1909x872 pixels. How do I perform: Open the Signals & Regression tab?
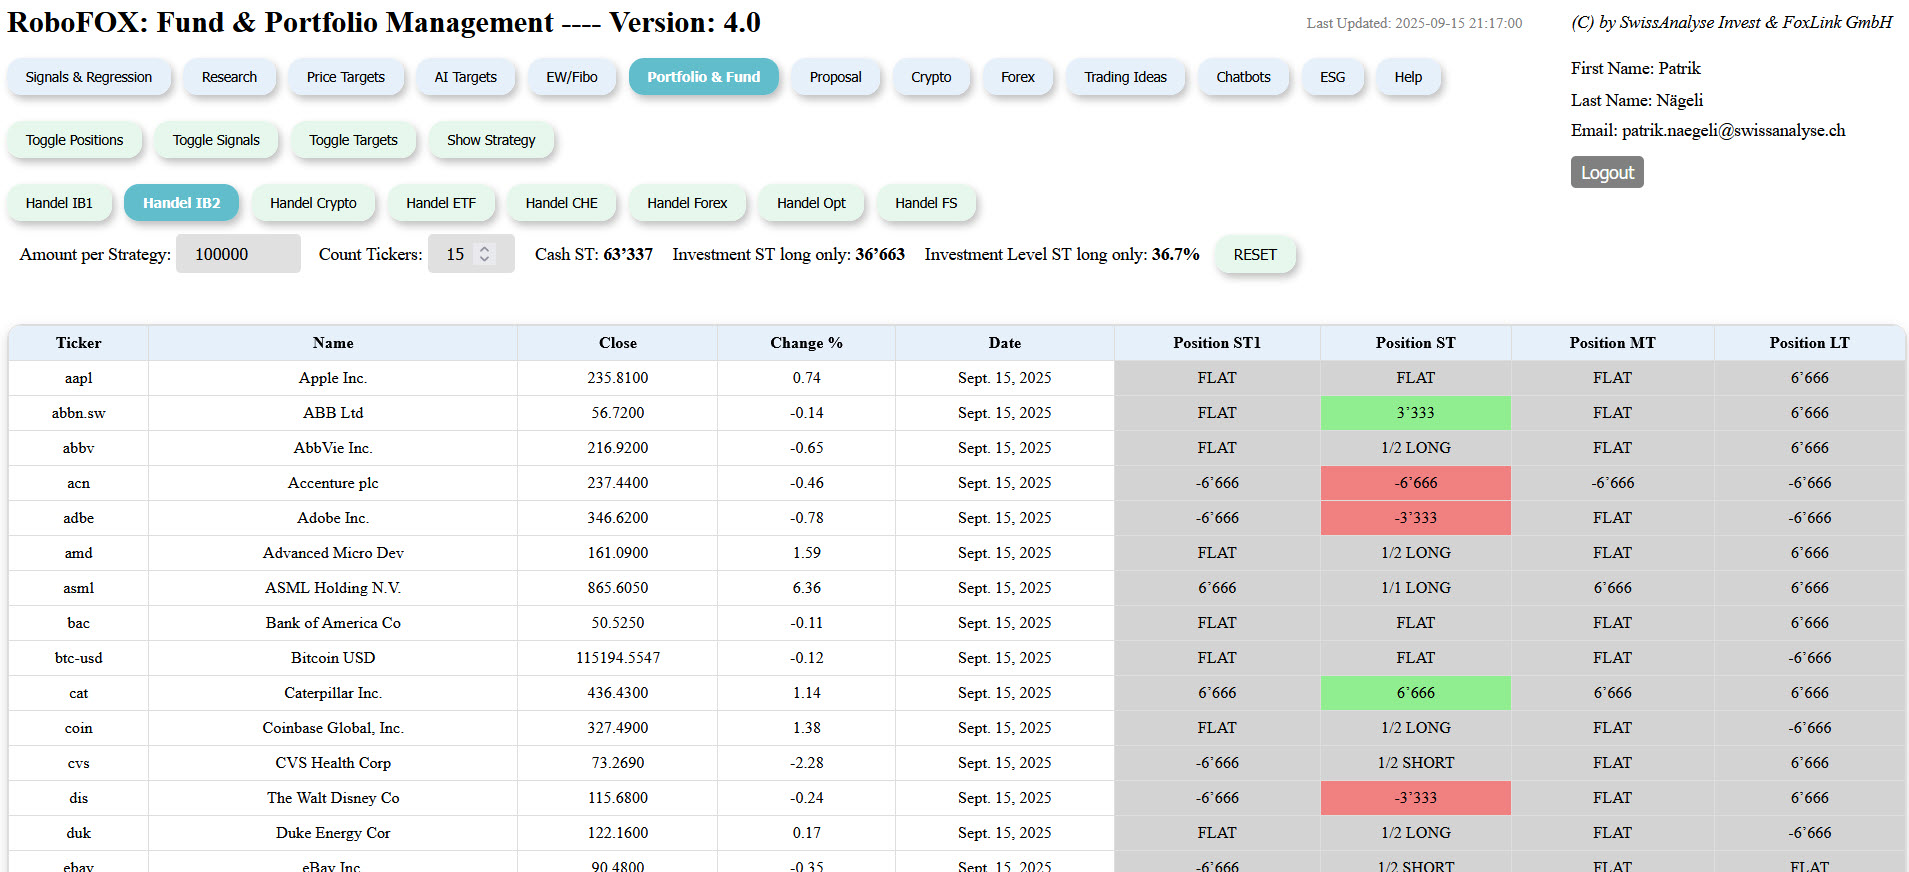pos(89,77)
